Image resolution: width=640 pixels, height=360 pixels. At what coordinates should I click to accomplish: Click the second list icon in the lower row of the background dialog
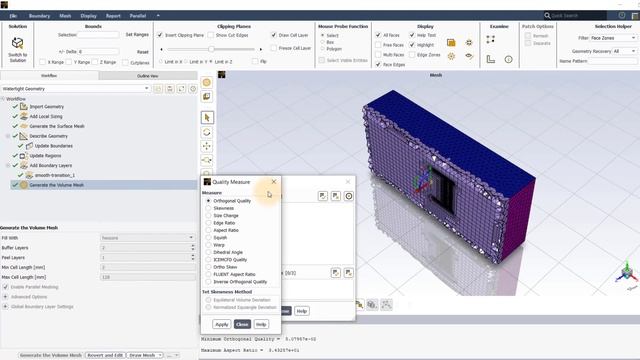348,273
